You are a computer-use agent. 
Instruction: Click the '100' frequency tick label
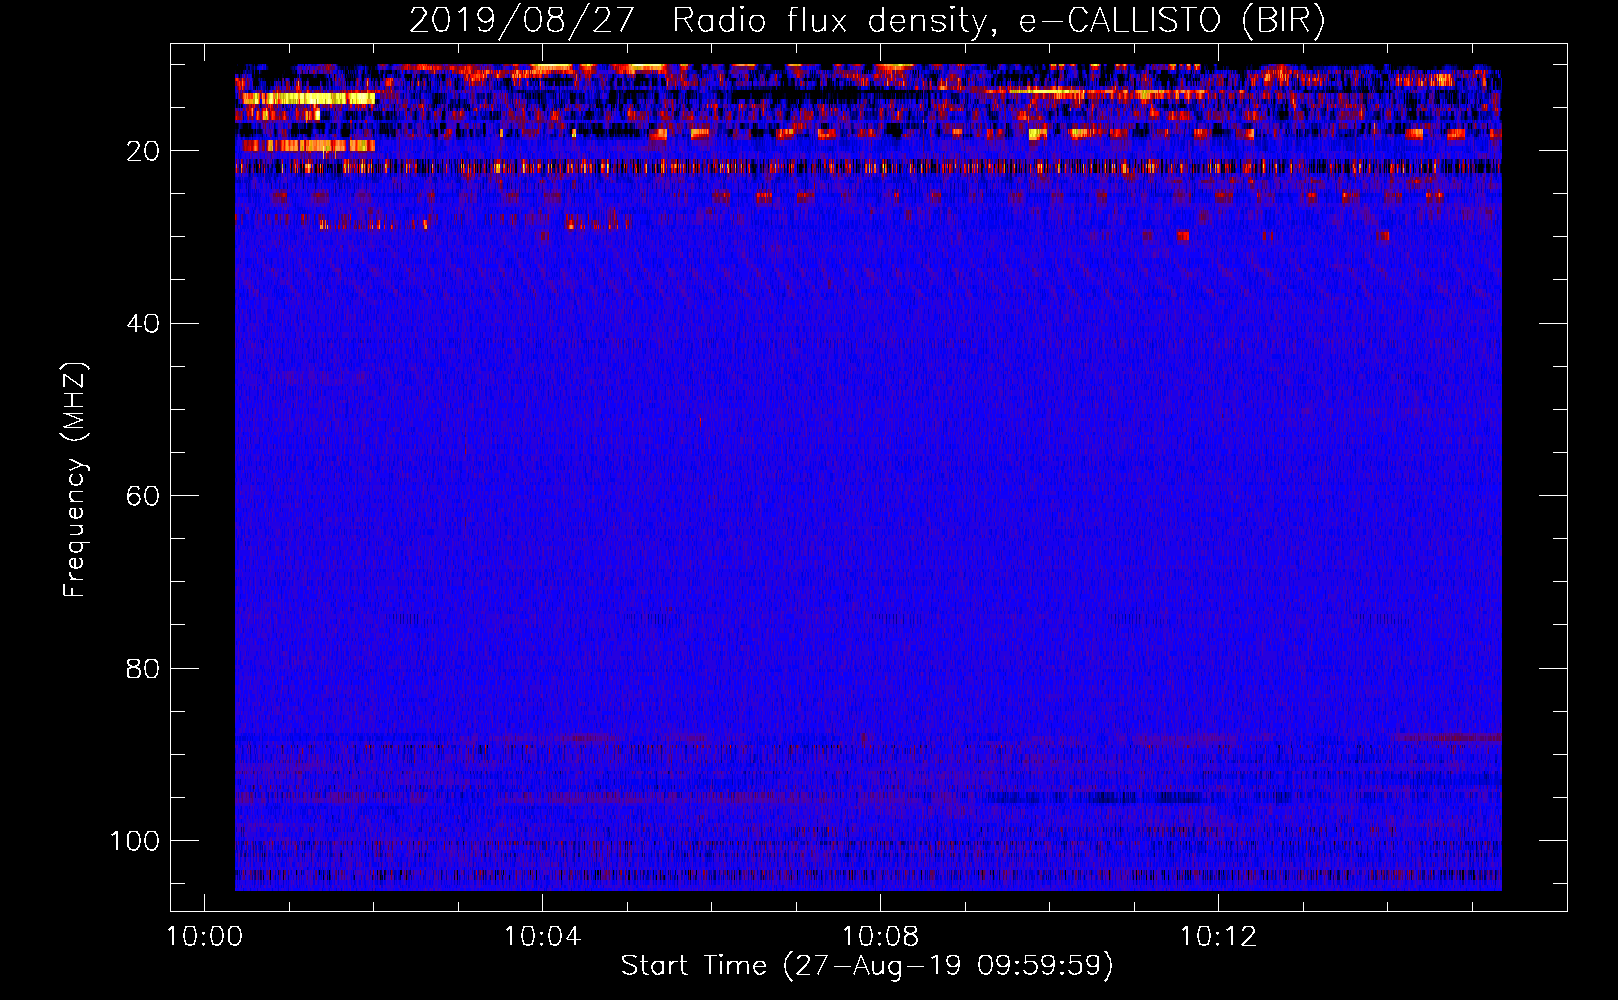click(135, 841)
